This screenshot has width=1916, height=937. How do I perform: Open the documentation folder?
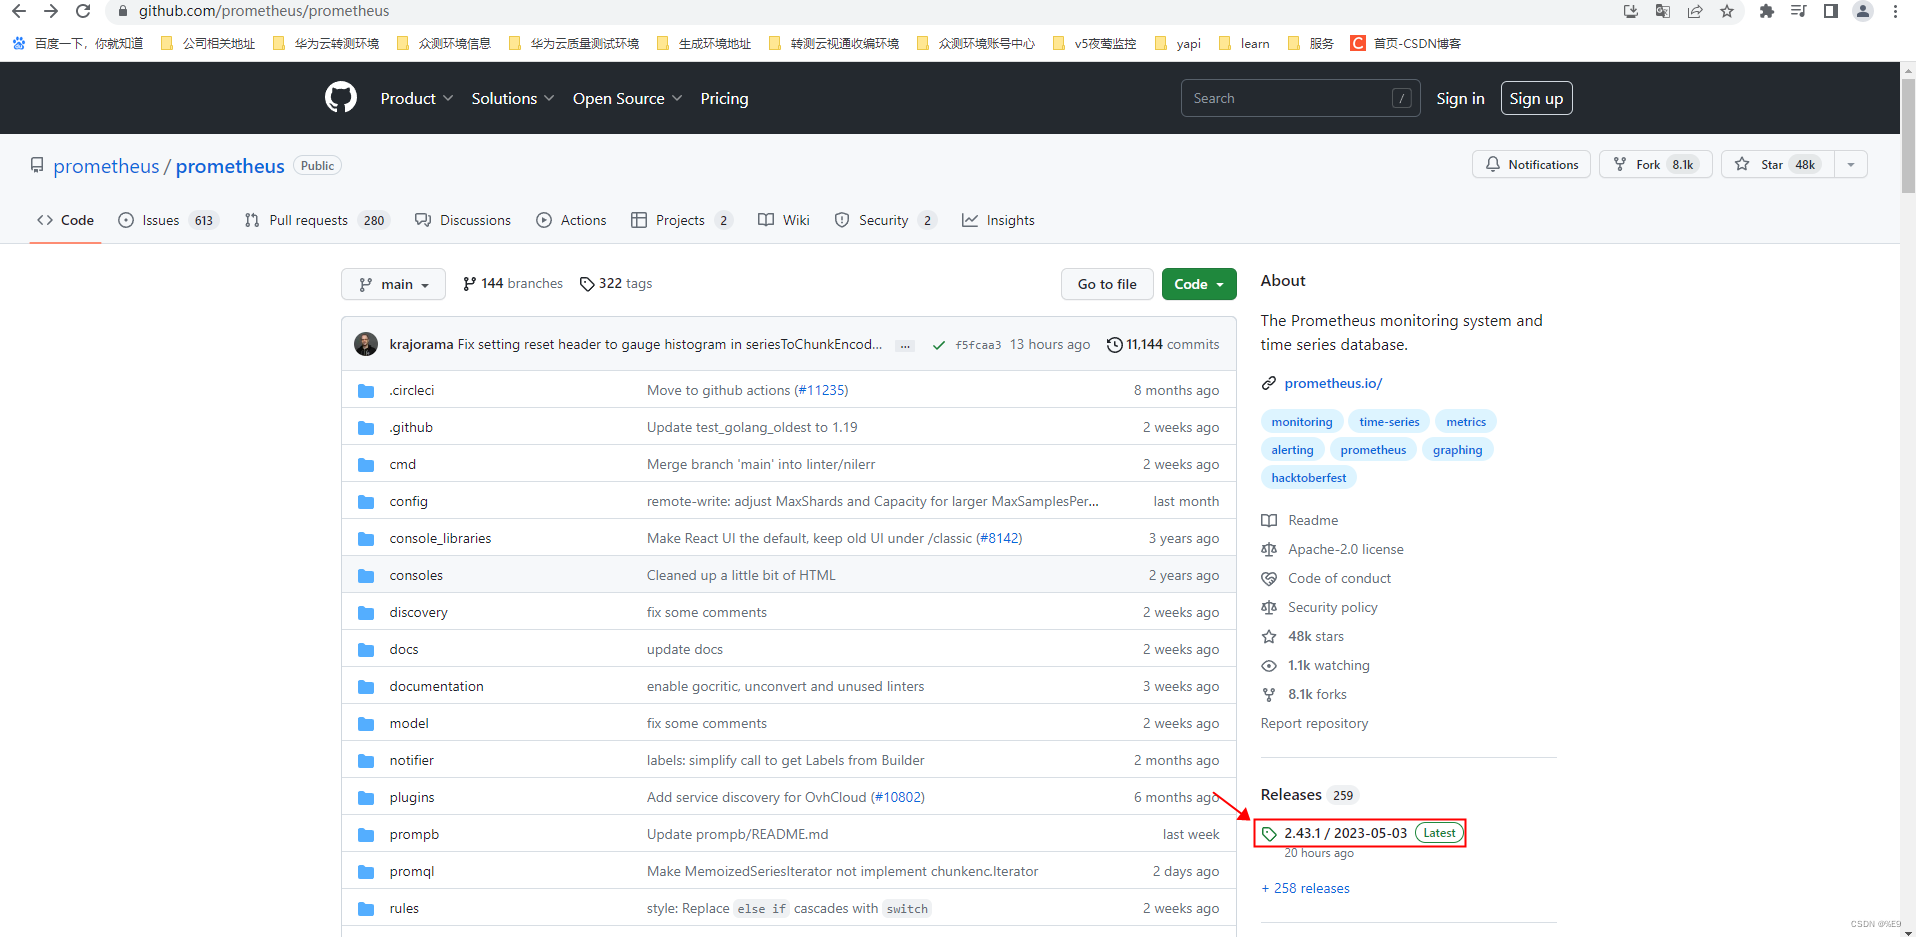pos(436,686)
